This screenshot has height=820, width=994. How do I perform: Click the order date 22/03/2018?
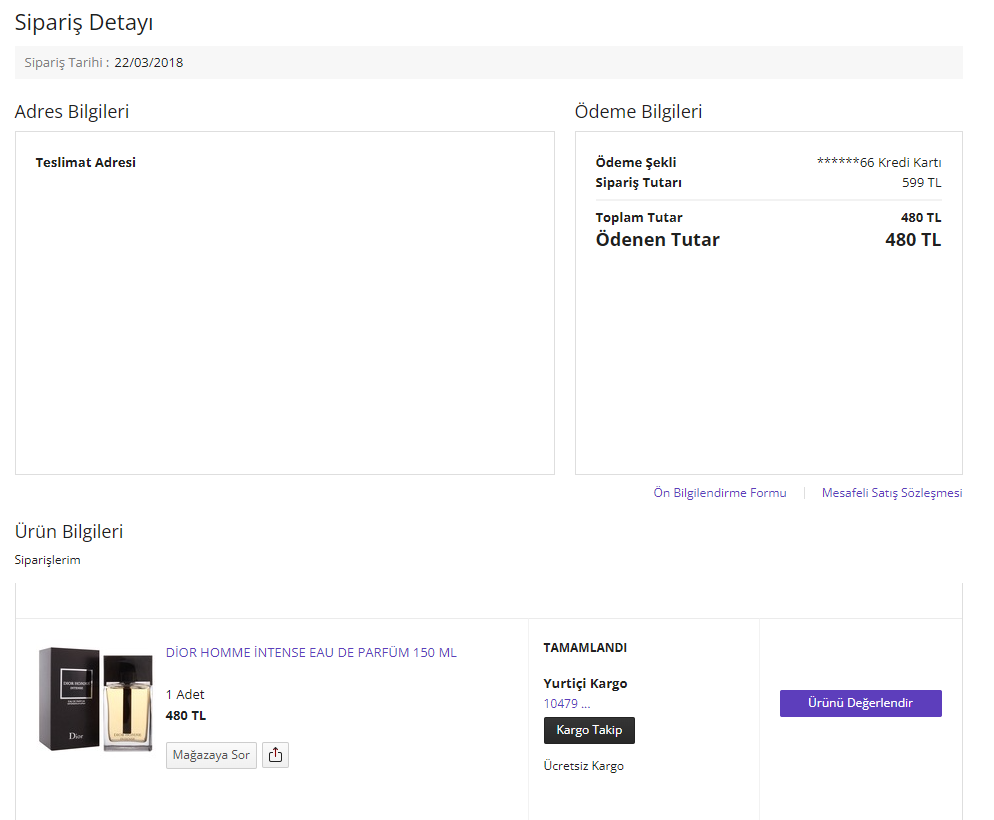click(148, 62)
